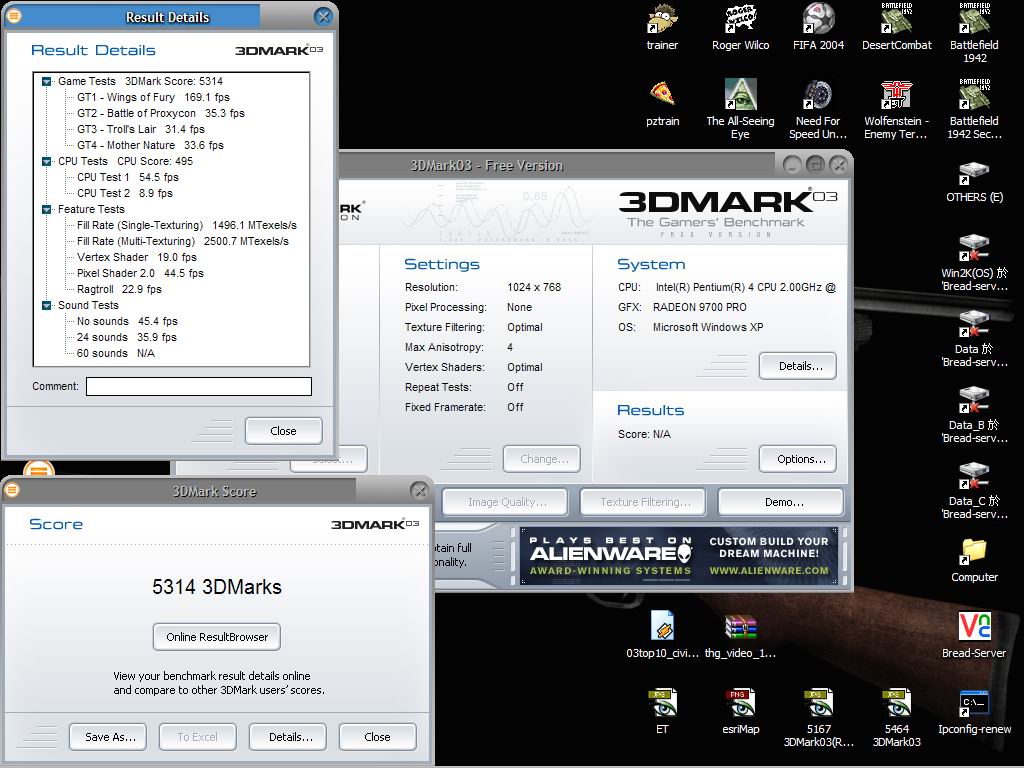The height and width of the screenshot is (768, 1024).
Task: Launch Roger Wilco from the desktop
Action: [x=740, y=27]
